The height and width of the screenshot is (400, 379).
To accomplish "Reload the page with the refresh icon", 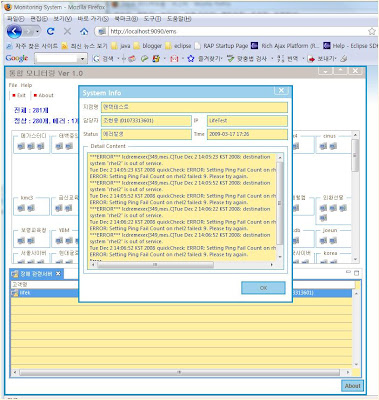I will tap(51, 31).
